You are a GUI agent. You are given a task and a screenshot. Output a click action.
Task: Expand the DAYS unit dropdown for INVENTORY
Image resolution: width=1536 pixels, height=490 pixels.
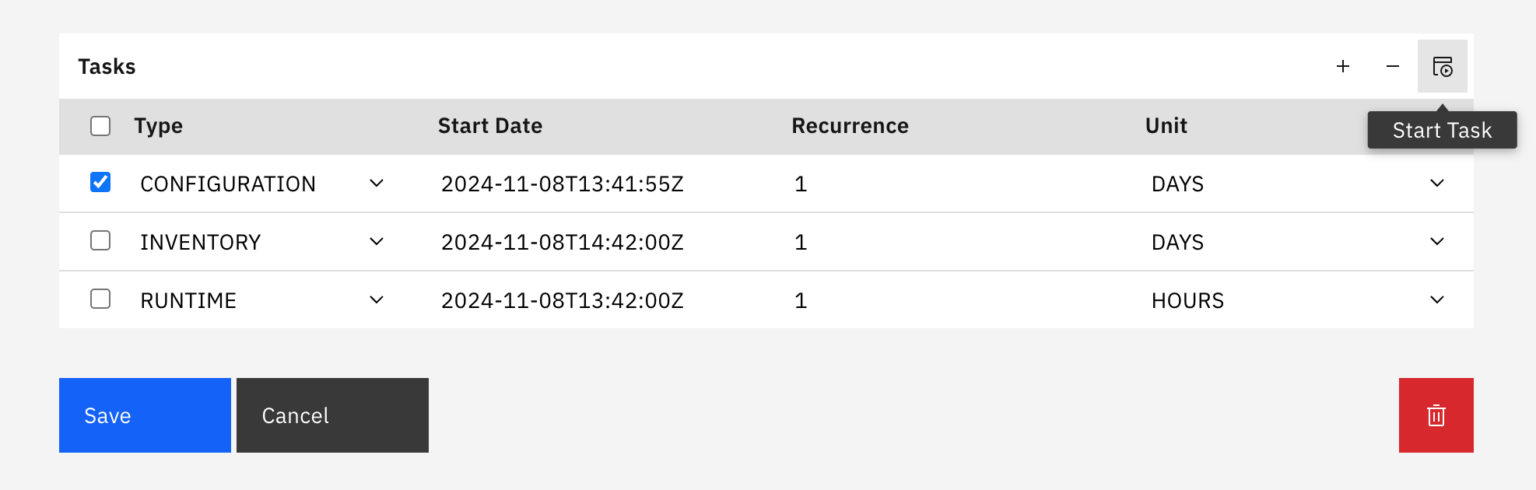click(x=1437, y=242)
